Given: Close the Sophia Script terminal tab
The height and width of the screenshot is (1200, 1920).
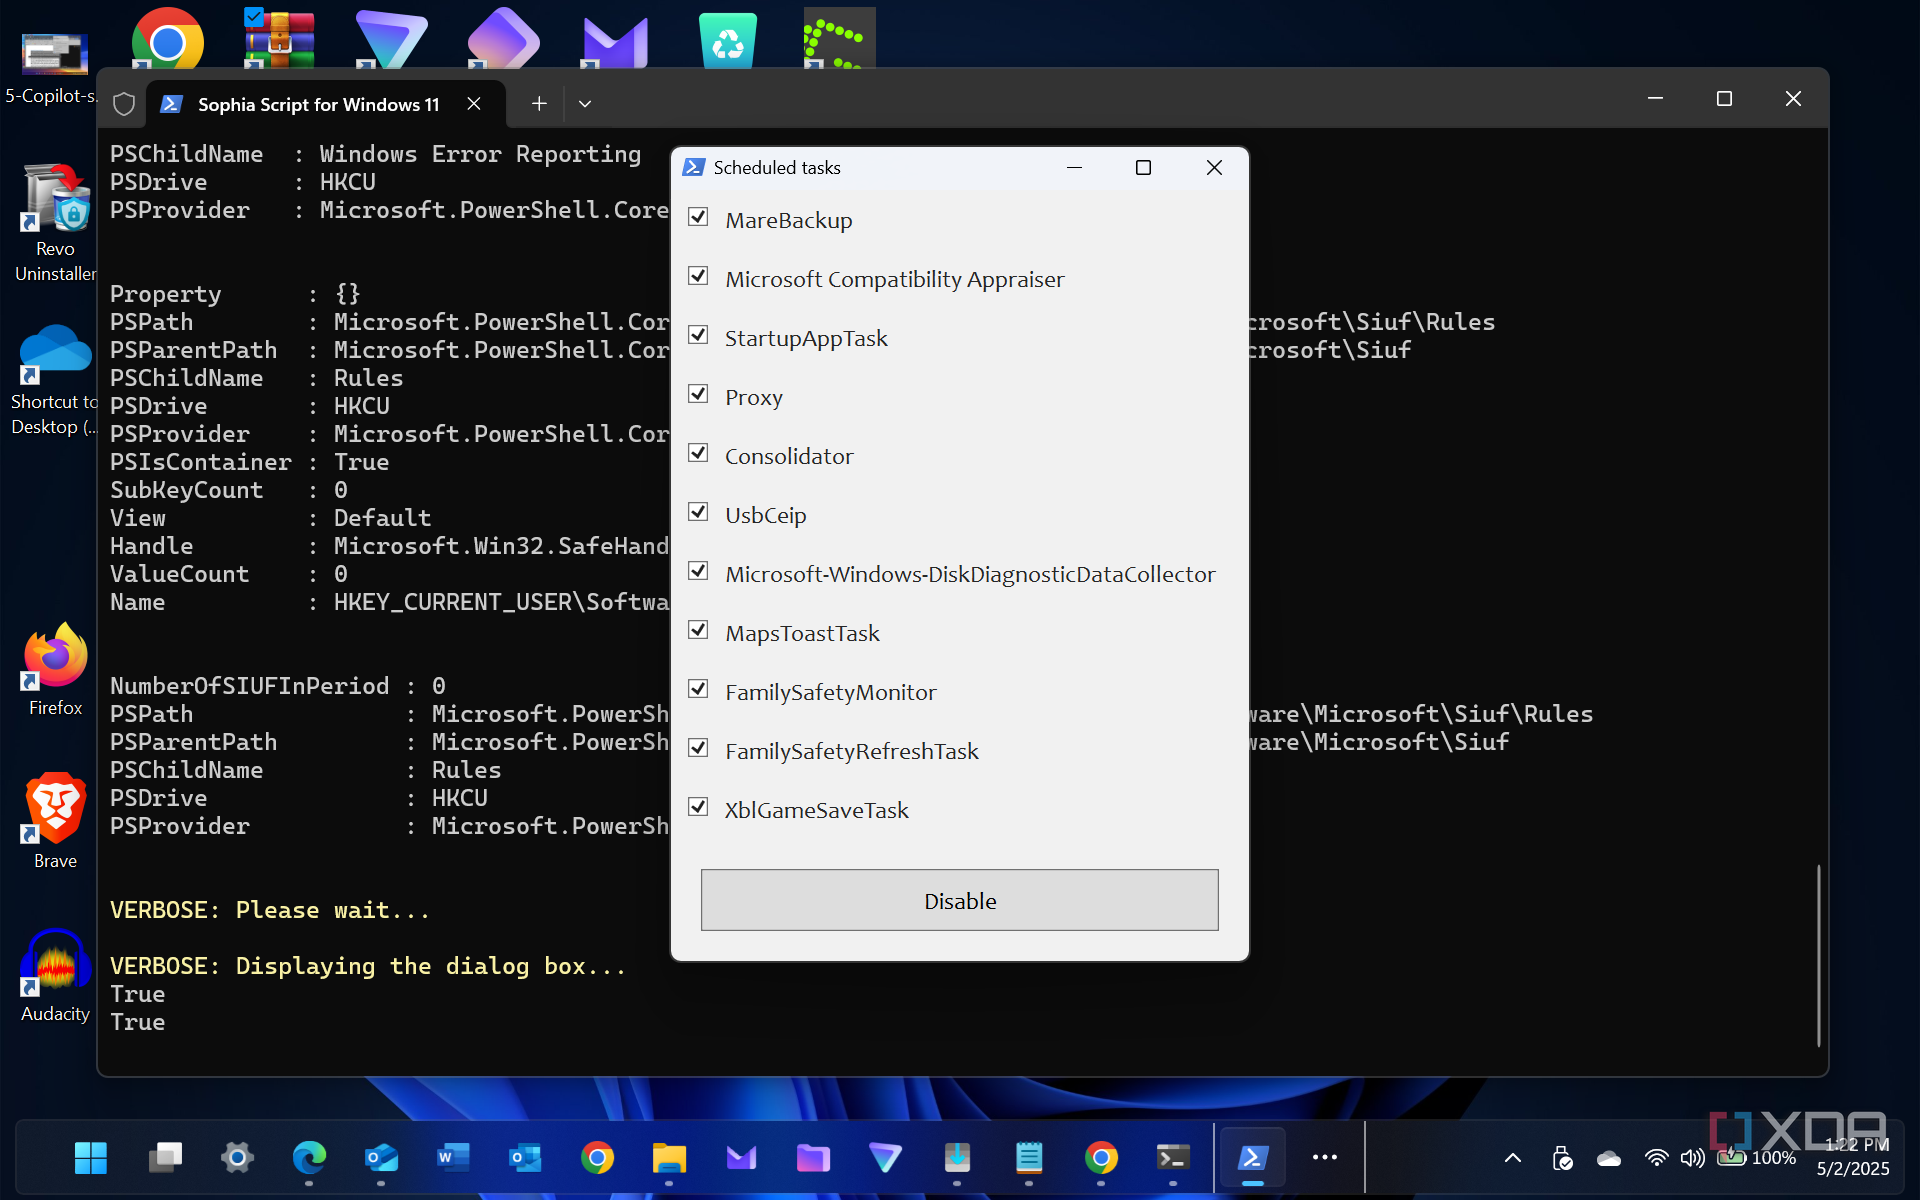Looking at the screenshot, I should 474,104.
